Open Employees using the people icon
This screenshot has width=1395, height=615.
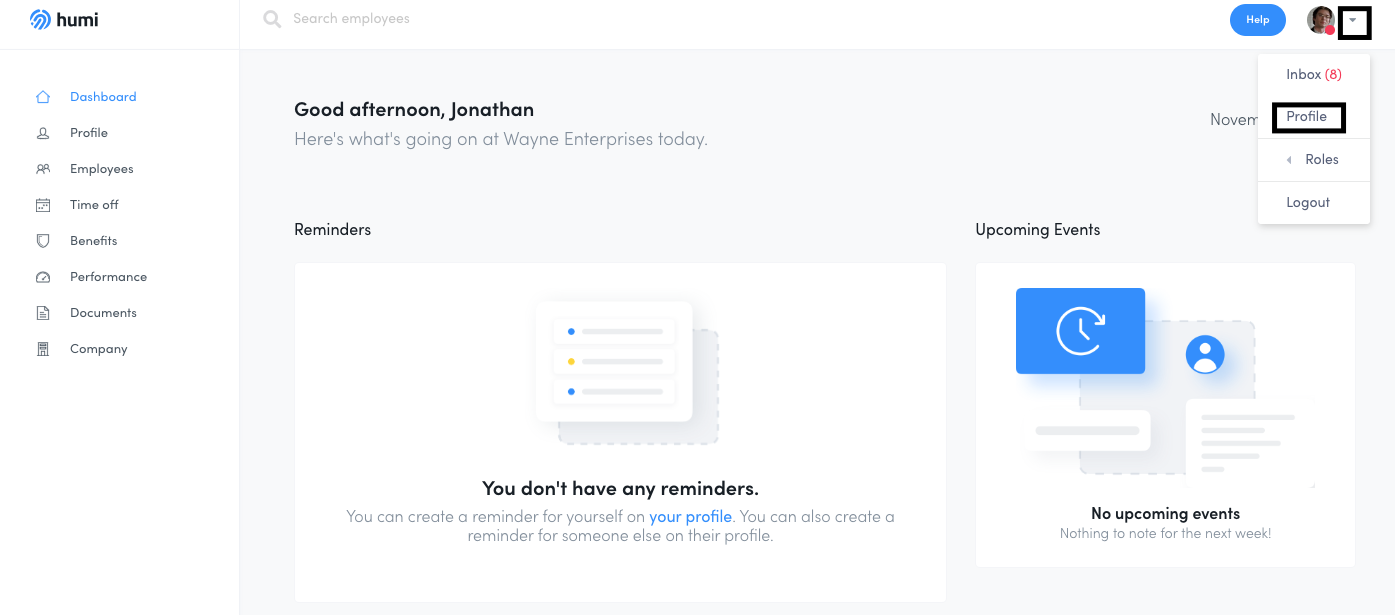pos(43,169)
